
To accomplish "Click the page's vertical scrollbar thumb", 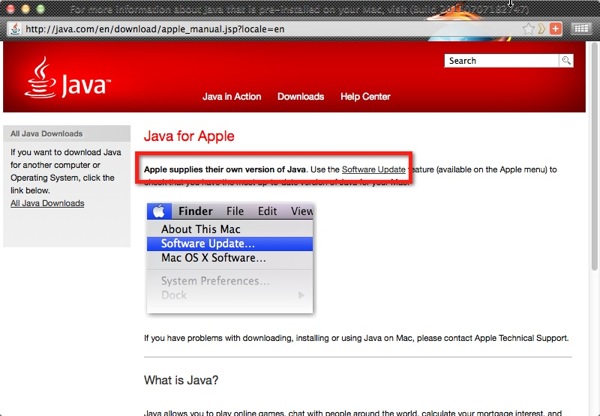I will tap(594, 157).
